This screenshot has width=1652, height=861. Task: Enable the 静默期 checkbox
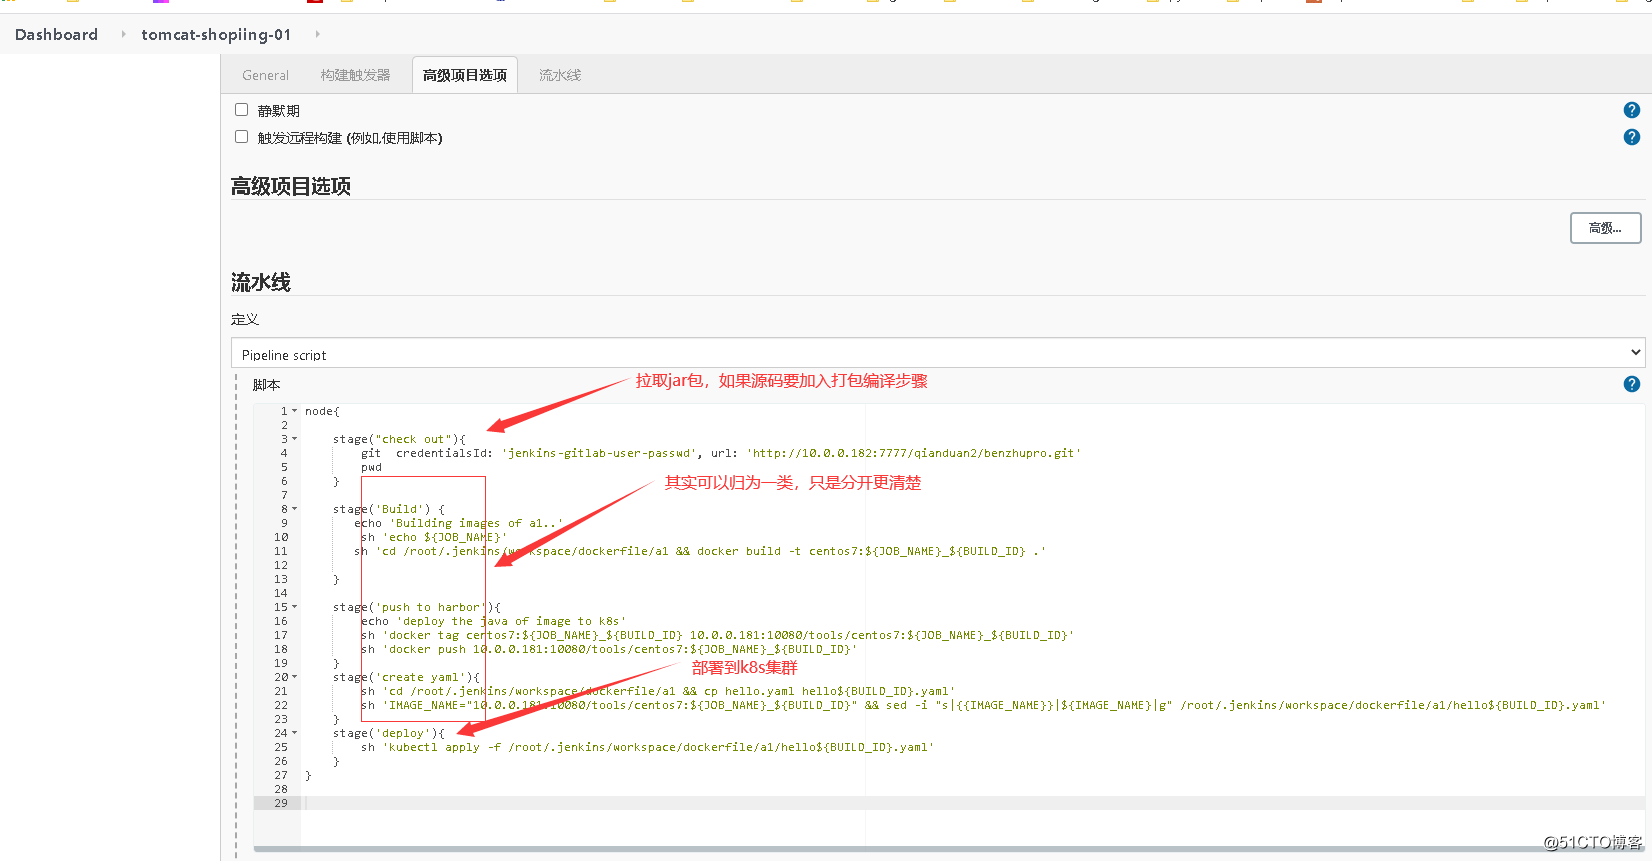[x=241, y=110]
